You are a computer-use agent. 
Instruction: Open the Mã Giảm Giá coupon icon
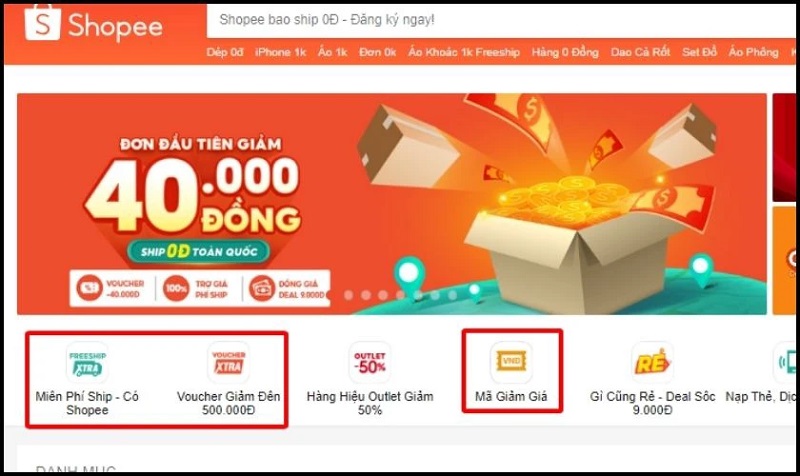pyautogui.click(x=511, y=363)
